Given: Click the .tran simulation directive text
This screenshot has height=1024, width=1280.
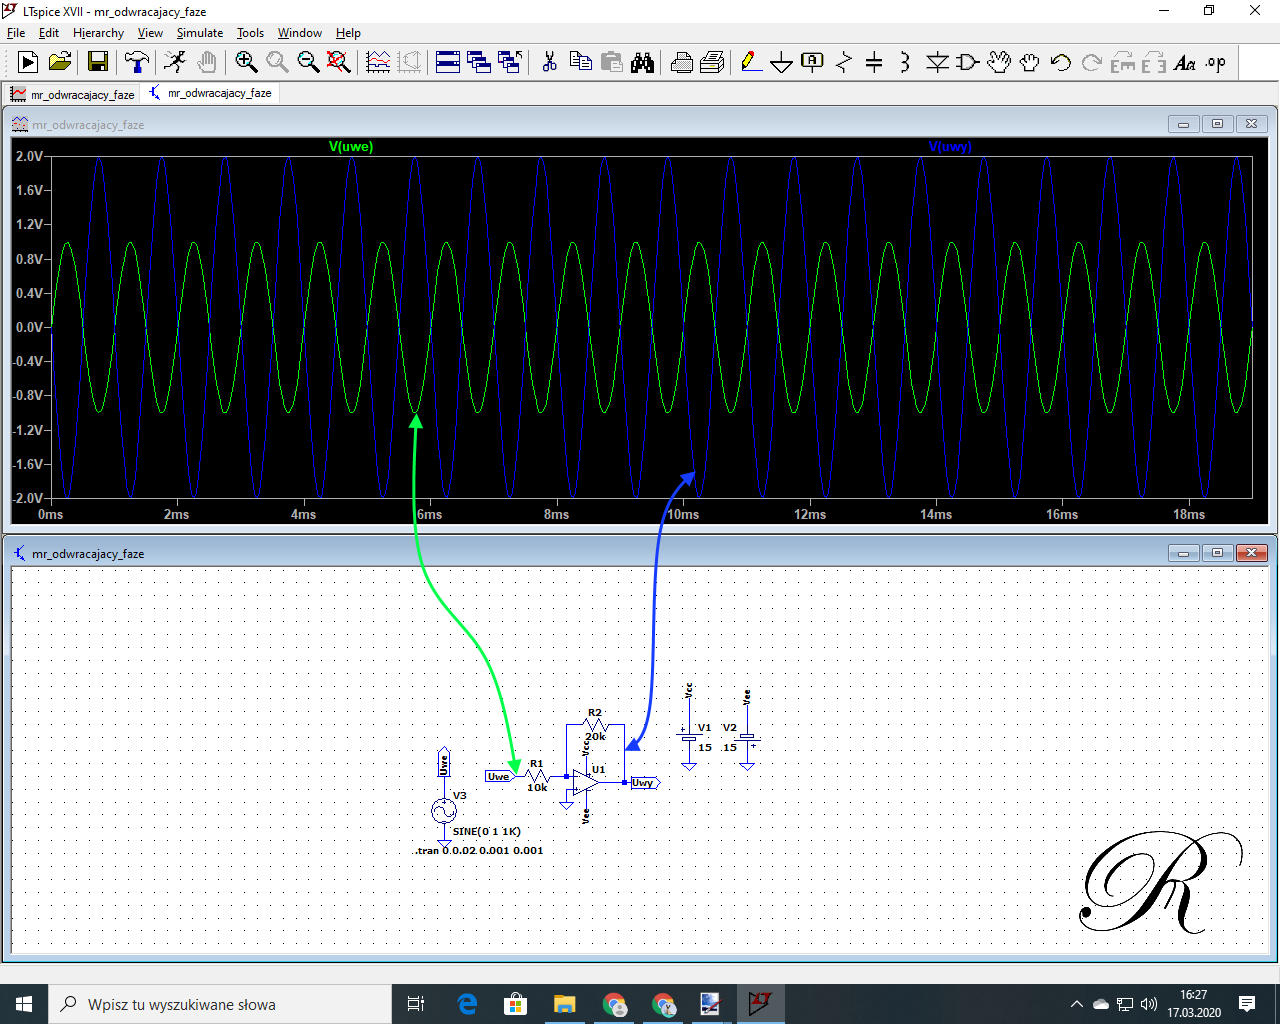Looking at the screenshot, I should click(x=479, y=850).
